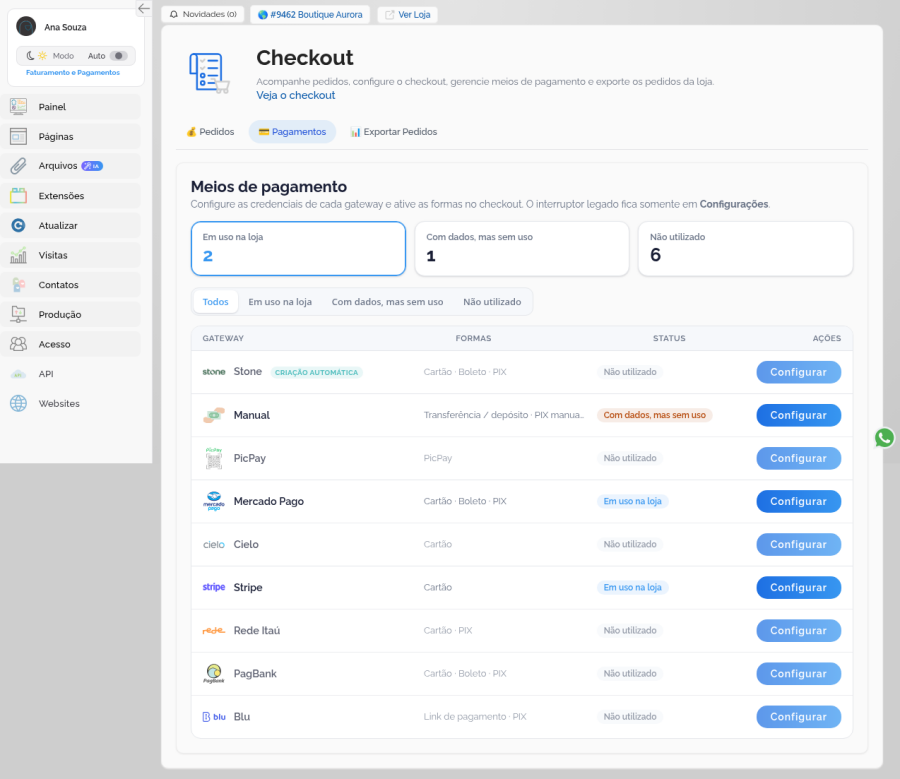Collapse sidebar with the left arrow icon
Image resolution: width=900 pixels, height=779 pixels.
click(x=143, y=8)
